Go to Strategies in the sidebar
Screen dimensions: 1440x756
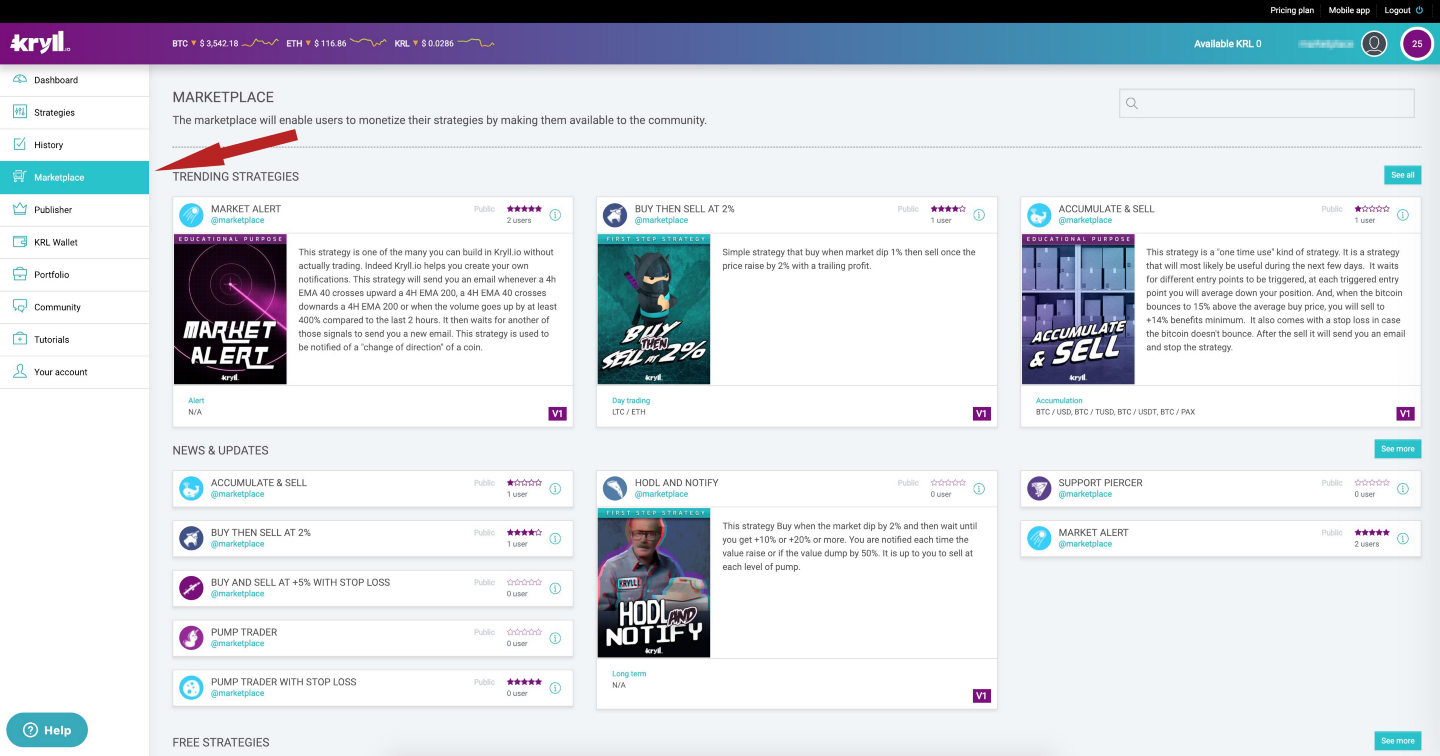(x=75, y=112)
